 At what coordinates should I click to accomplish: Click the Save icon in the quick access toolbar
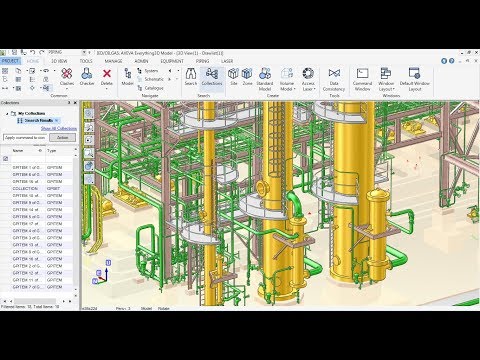tap(14, 52)
